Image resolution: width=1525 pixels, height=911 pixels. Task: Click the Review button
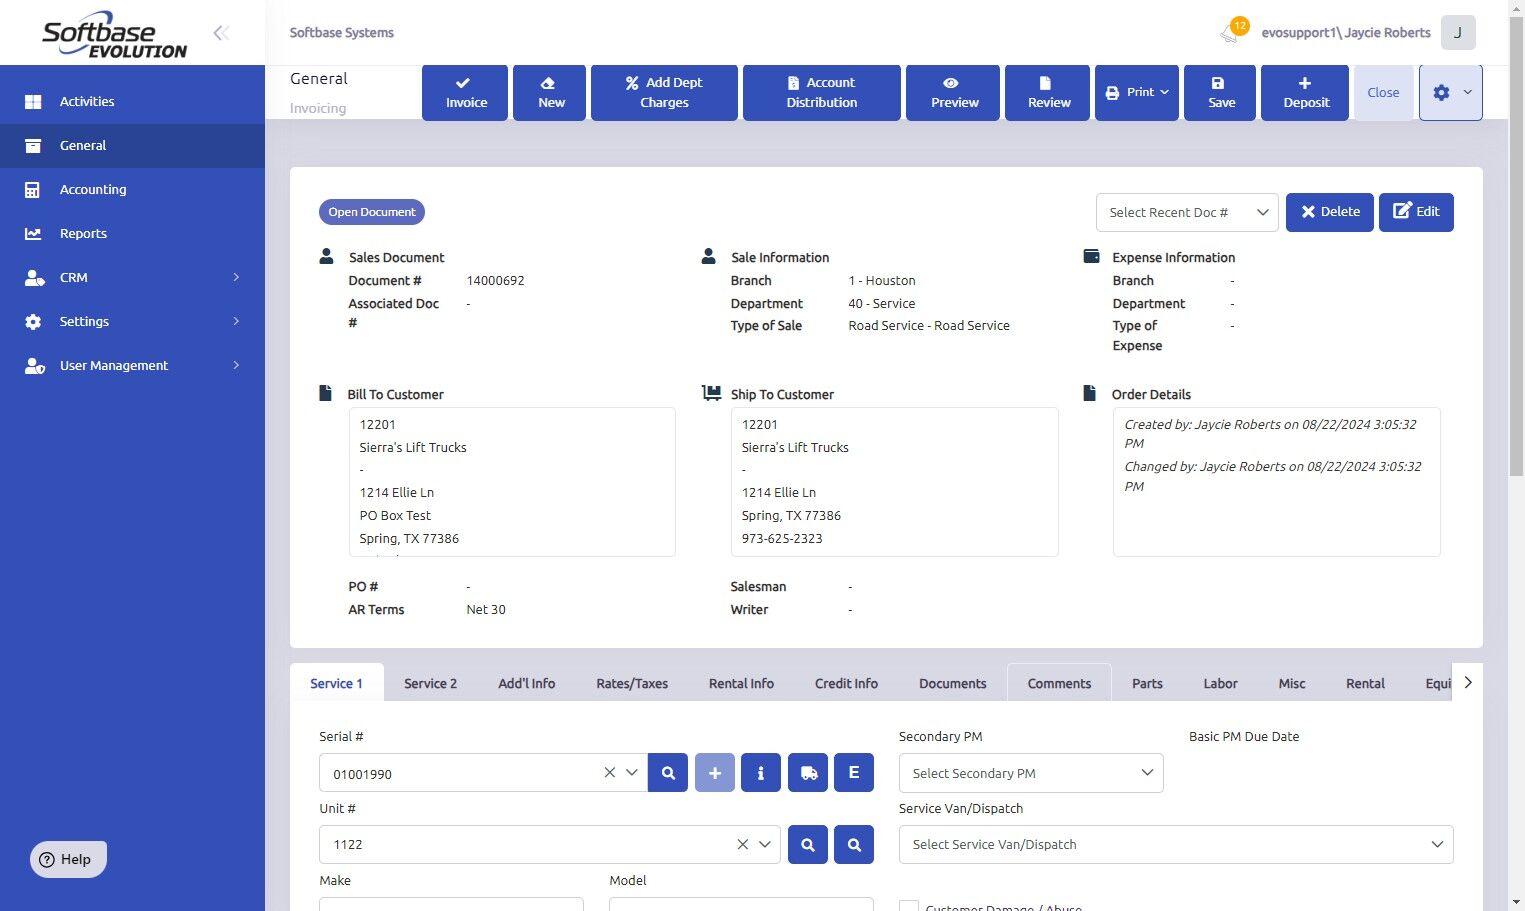[x=1048, y=93]
